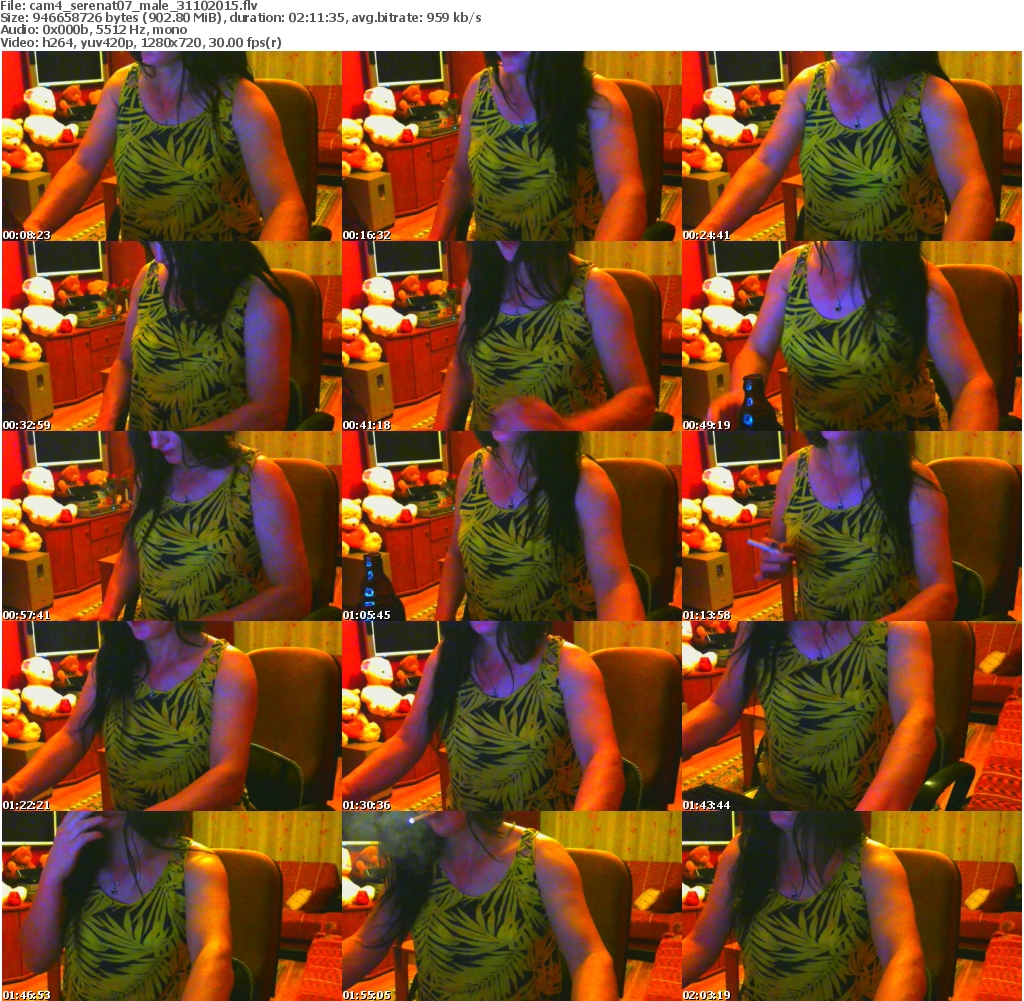Select the thumbnail stamped 01:46:53

171,906
